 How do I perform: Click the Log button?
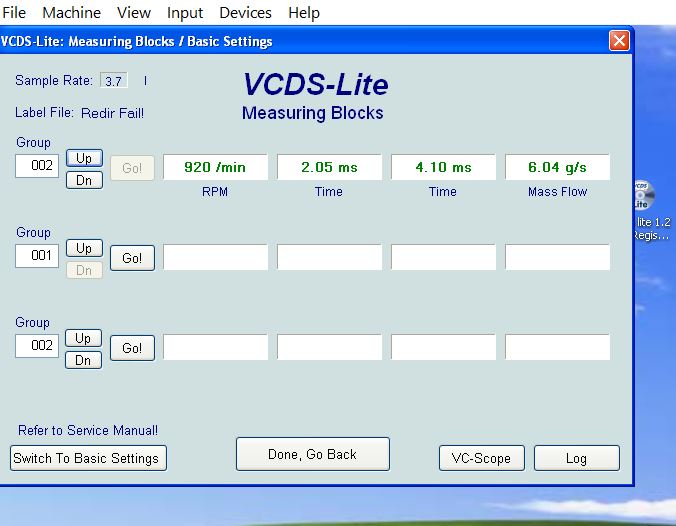576,458
